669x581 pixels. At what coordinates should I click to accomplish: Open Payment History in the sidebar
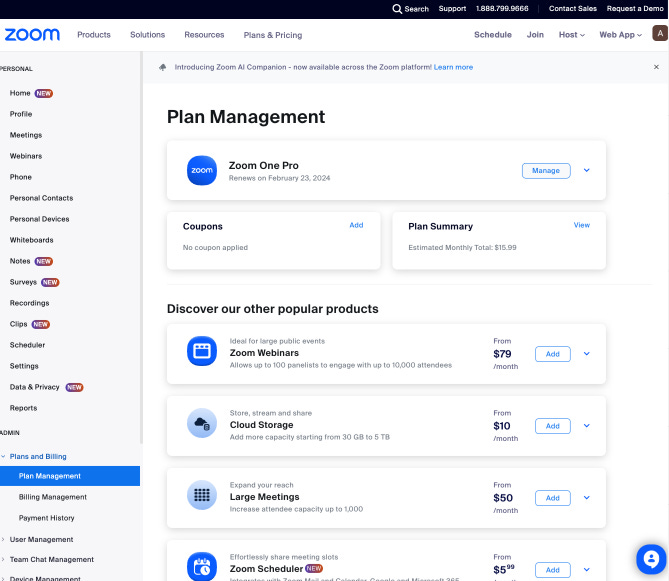pos(47,518)
